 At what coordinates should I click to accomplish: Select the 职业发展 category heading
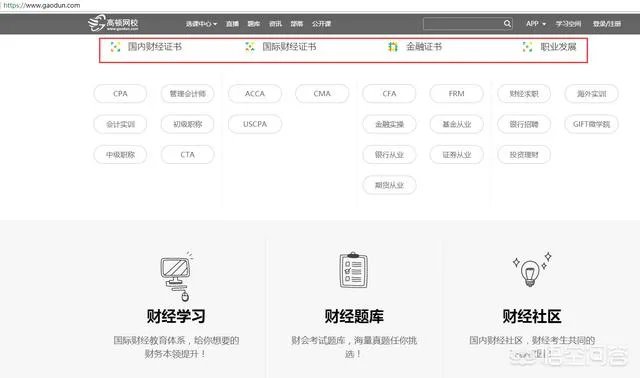tap(558, 47)
